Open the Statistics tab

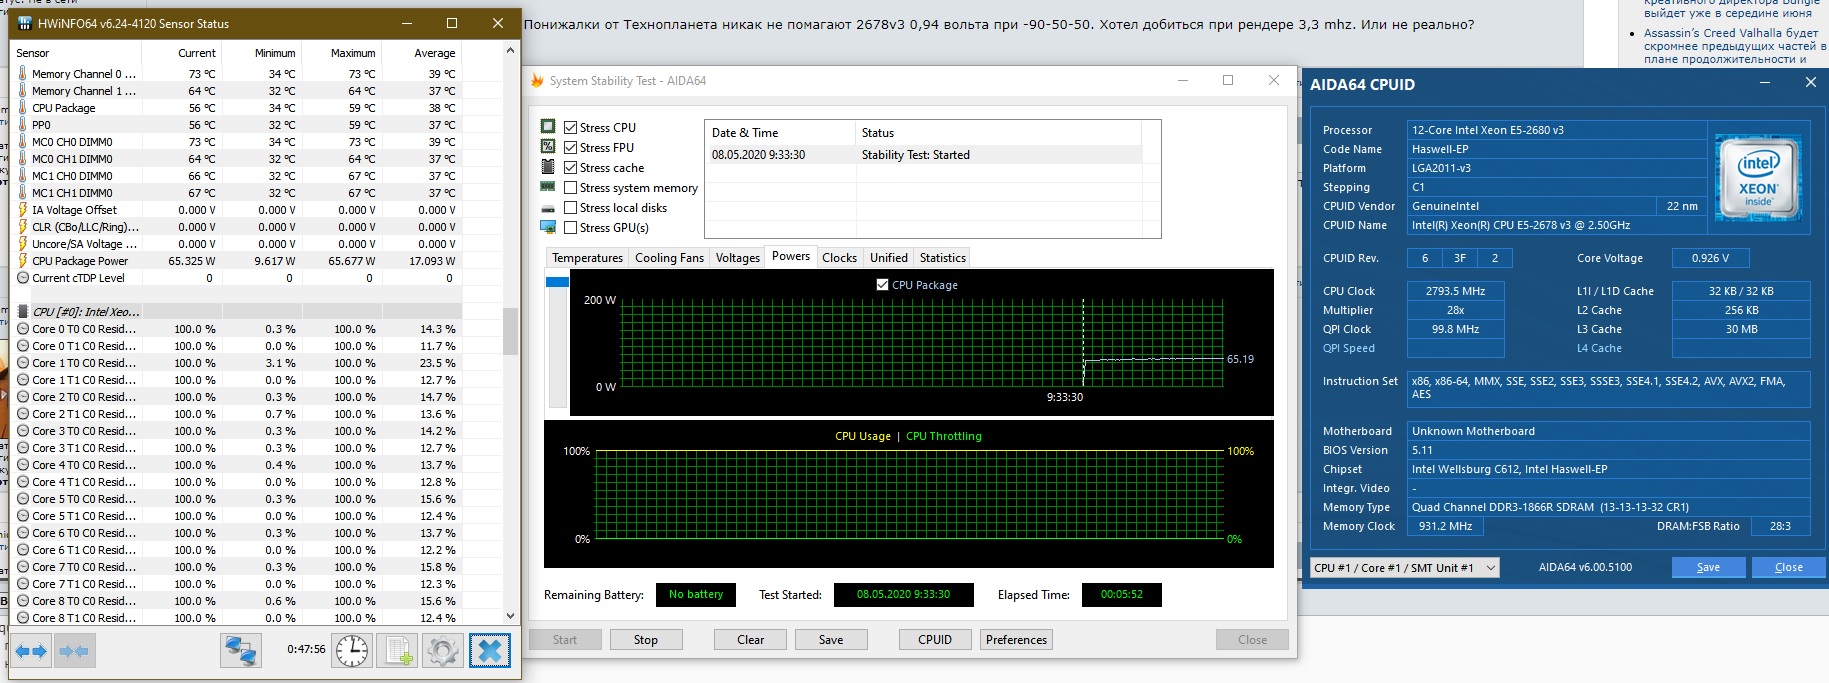[x=943, y=258]
